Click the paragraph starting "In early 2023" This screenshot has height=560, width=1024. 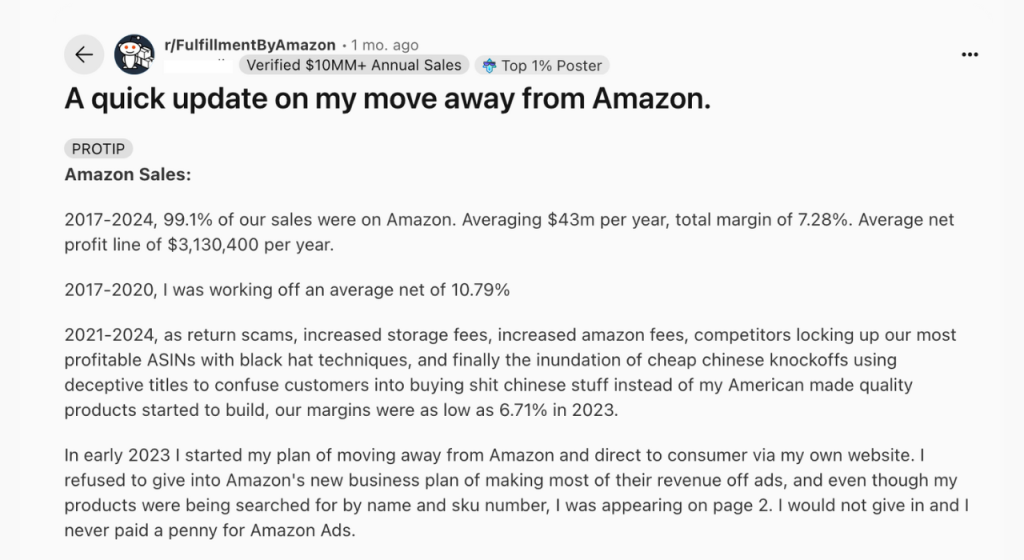pyautogui.click(x=516, y=492)
